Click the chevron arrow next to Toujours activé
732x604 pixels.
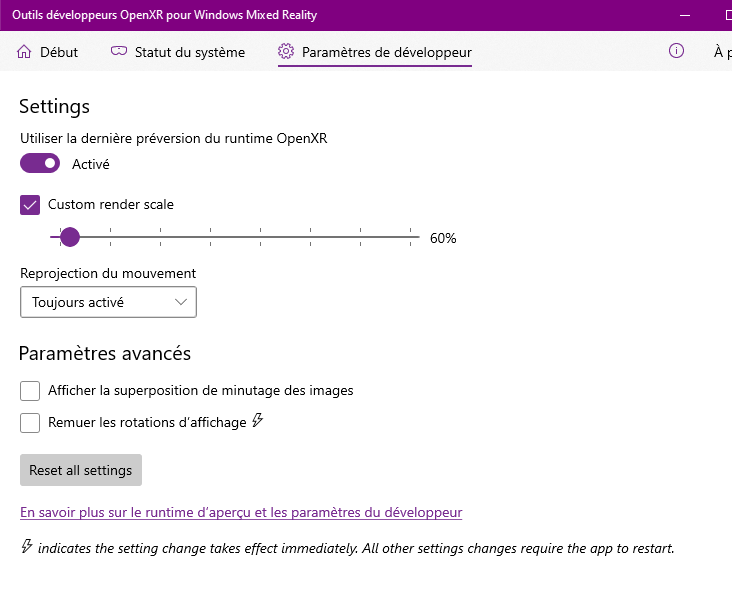[181, 302]
